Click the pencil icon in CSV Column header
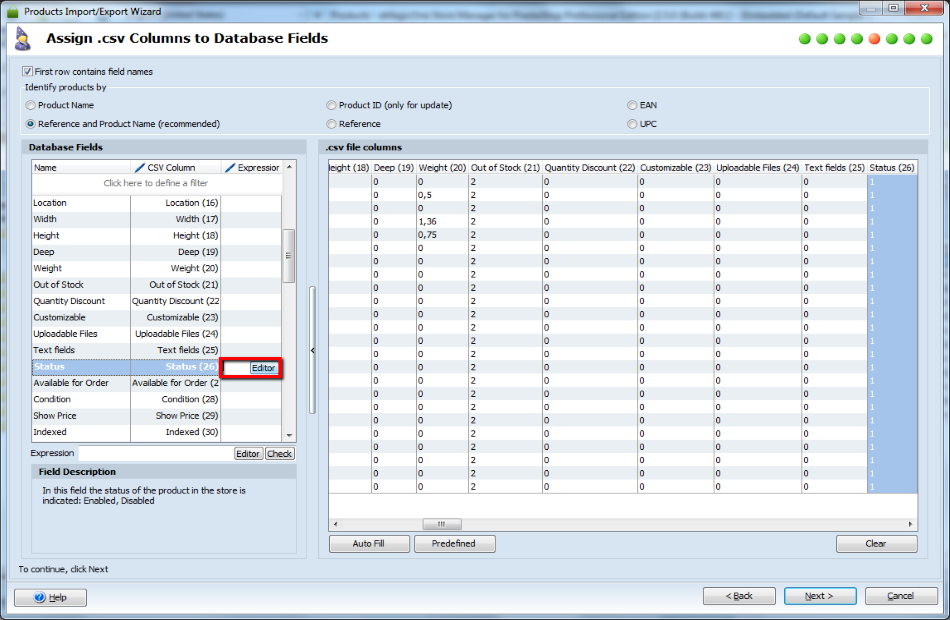The height and width of the screenshot is (620, 950). (139, 168)
